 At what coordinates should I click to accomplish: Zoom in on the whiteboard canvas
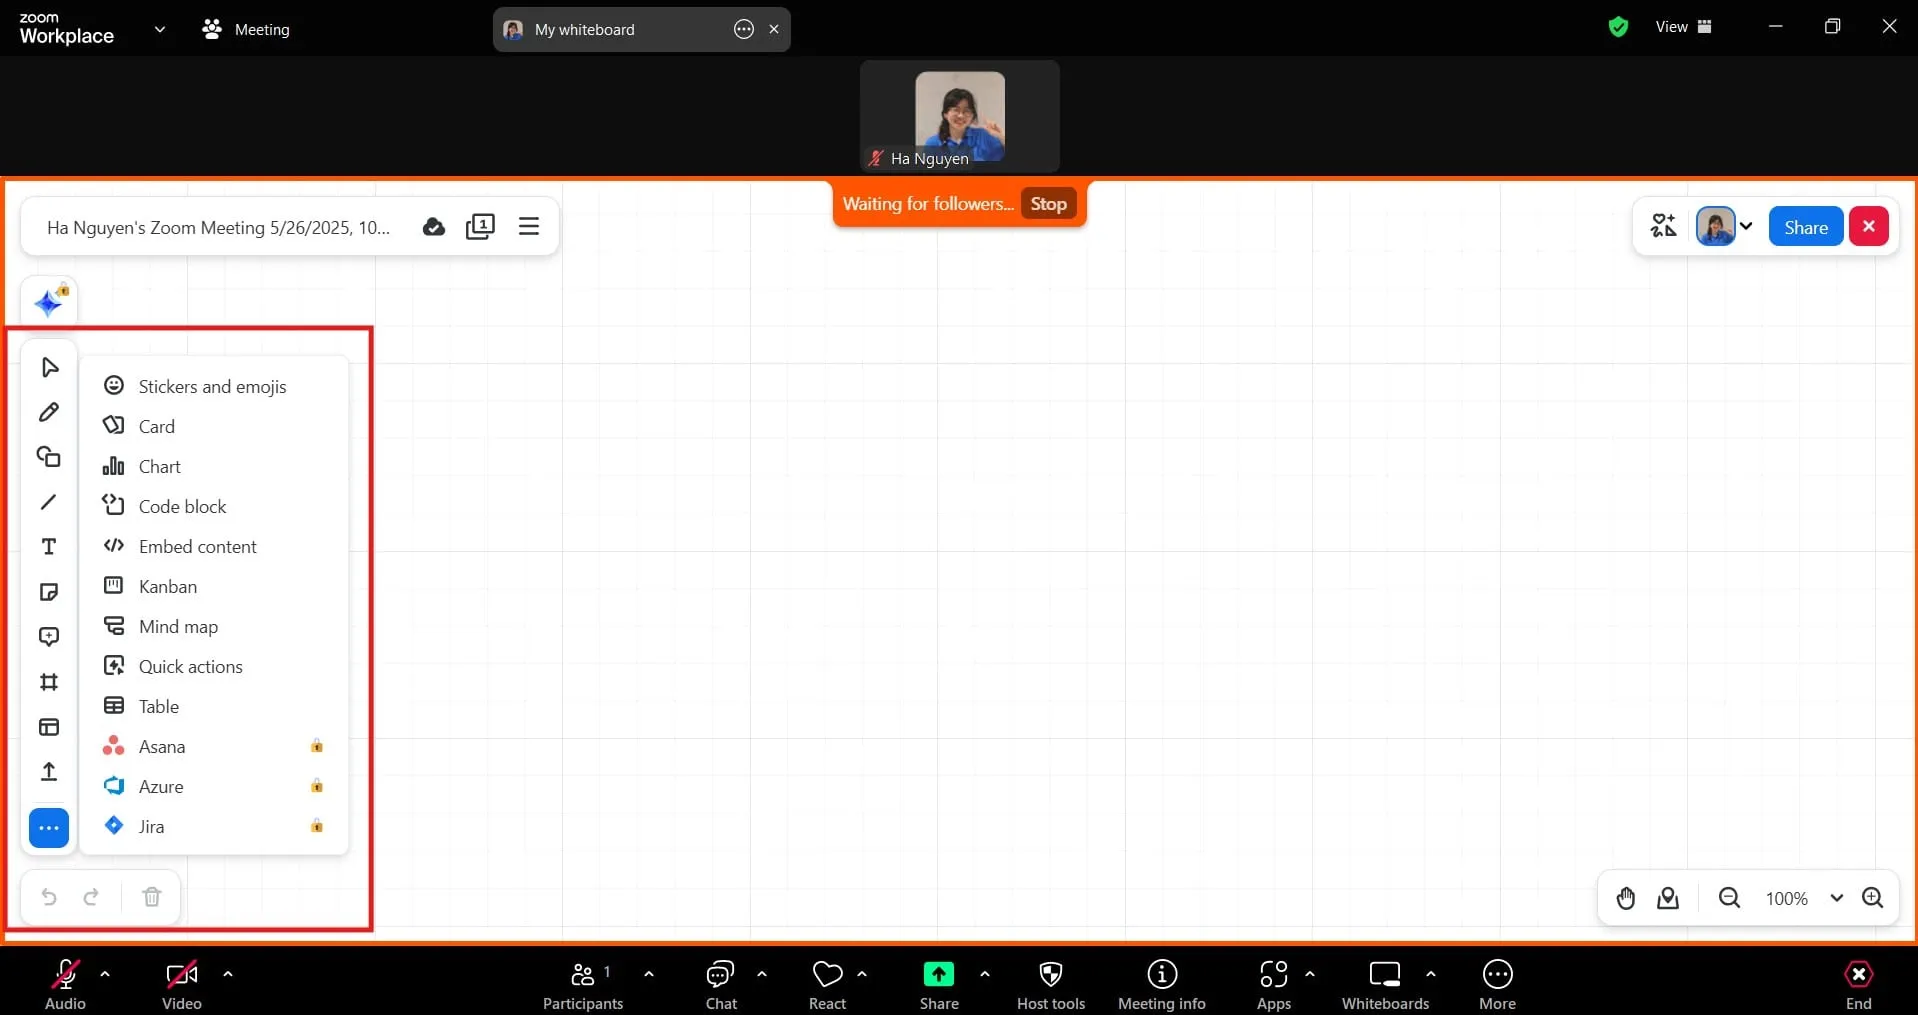coord(1872,898)
